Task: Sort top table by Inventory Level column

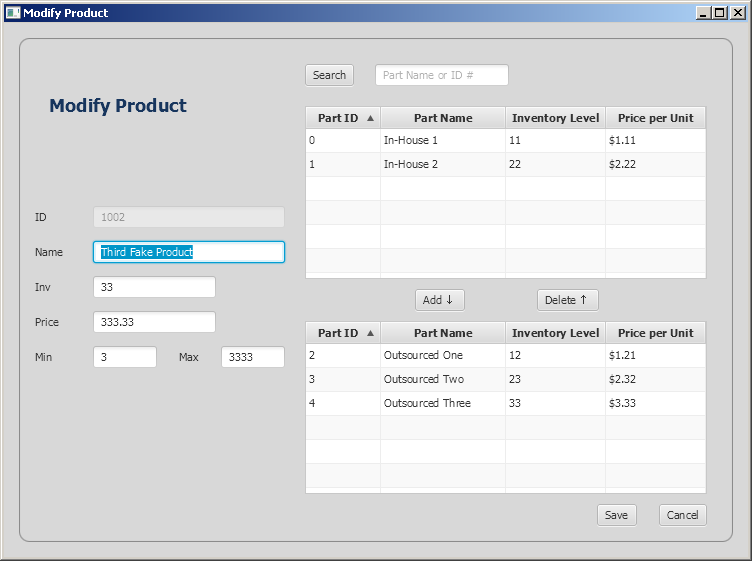Action: coord(555,118)
